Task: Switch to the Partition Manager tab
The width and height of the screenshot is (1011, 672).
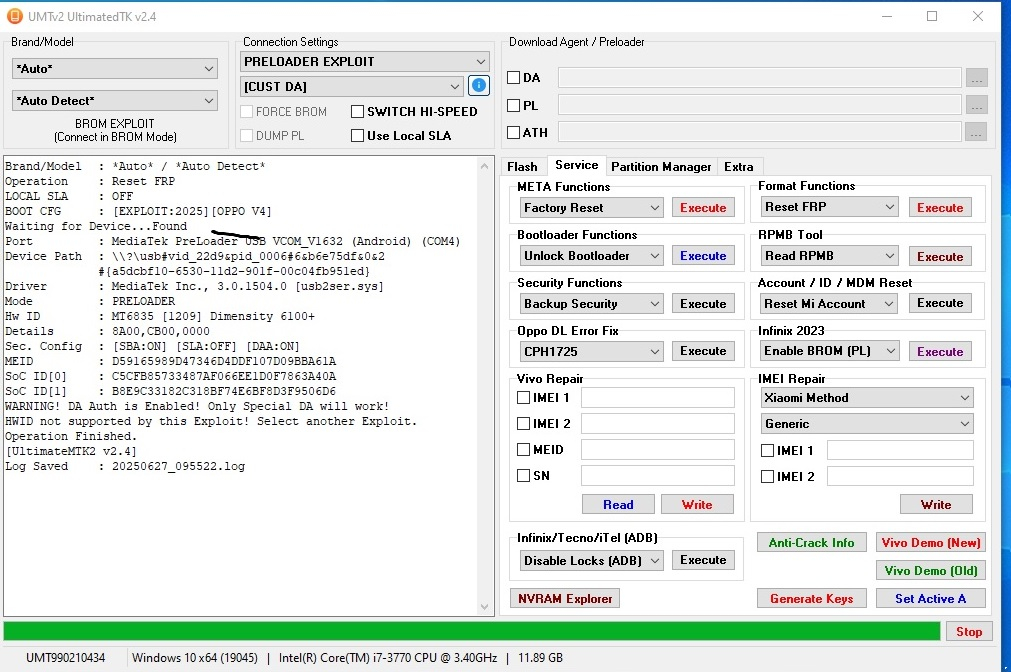Action: (x=661, y=166)
